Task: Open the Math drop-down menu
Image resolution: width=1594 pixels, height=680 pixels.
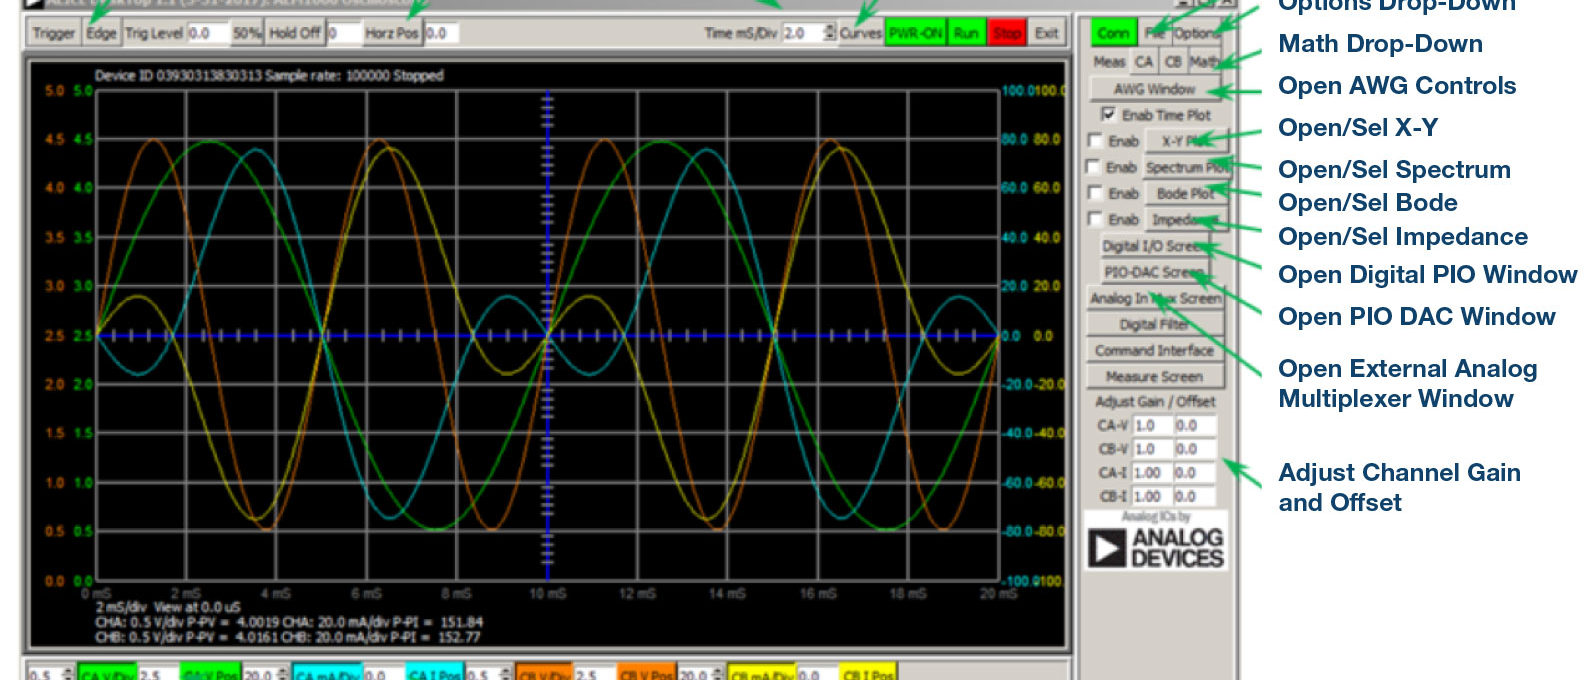Action: (x=1204, y=62)
